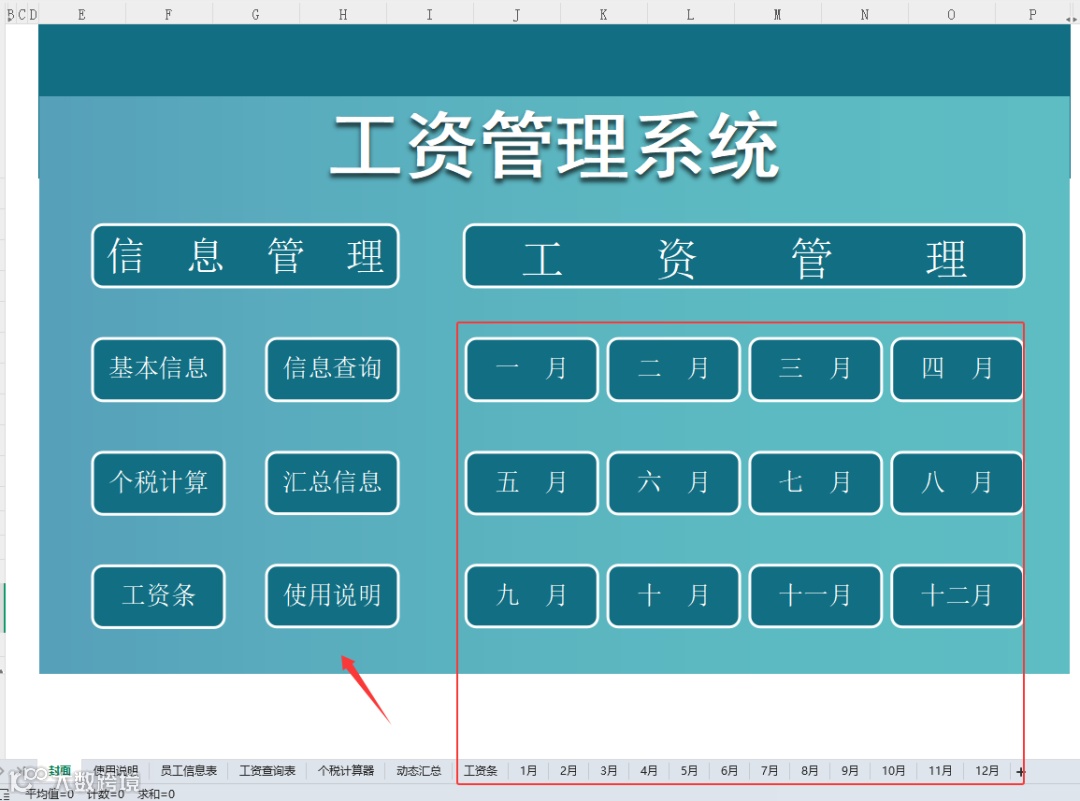The height and width of the screenshot is (801, 1080).
Task: Select the 信息管理 header shape
Action: coord(245,256)
